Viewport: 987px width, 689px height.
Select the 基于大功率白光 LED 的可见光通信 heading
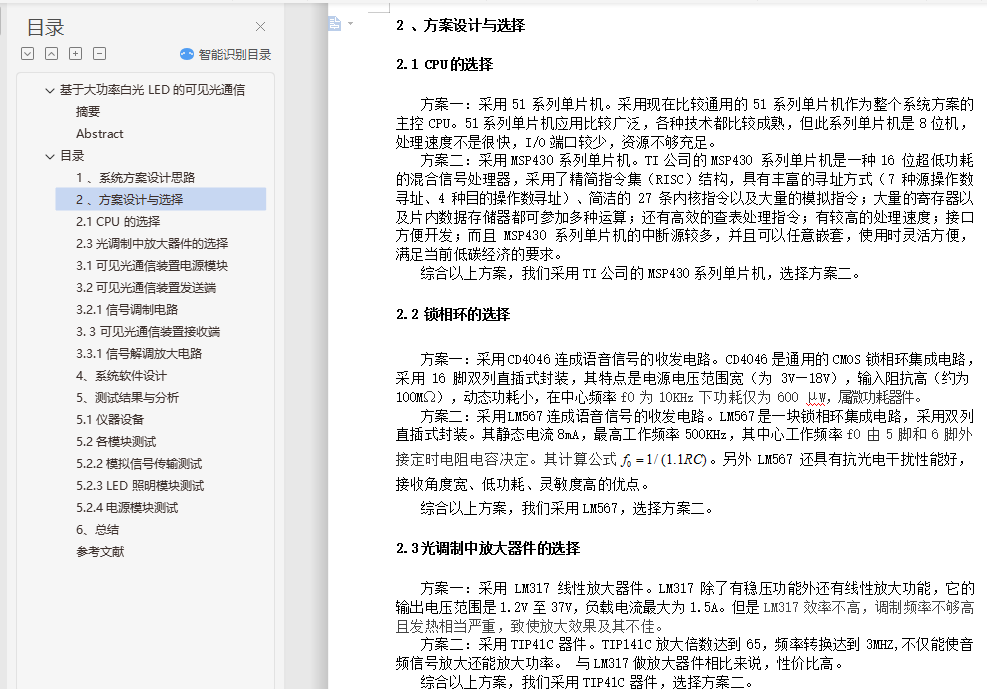[152, 90]
